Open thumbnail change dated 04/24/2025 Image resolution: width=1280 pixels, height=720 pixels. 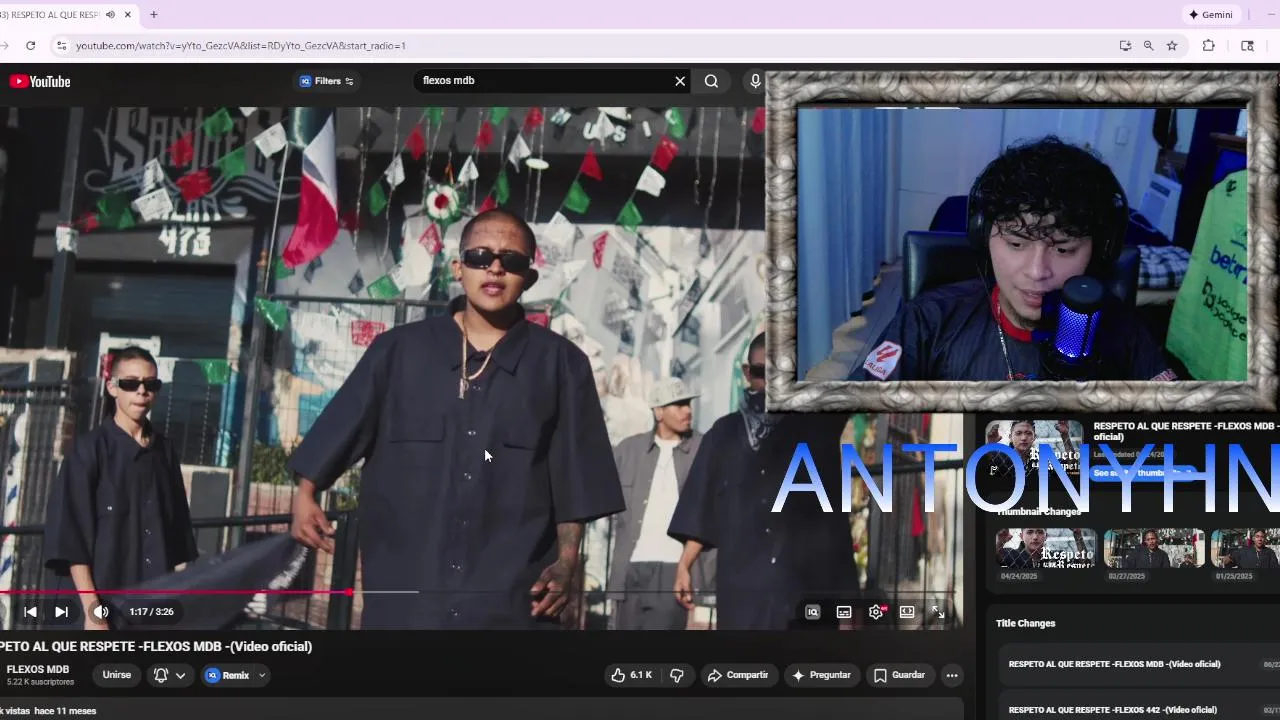coord(1046,548)
